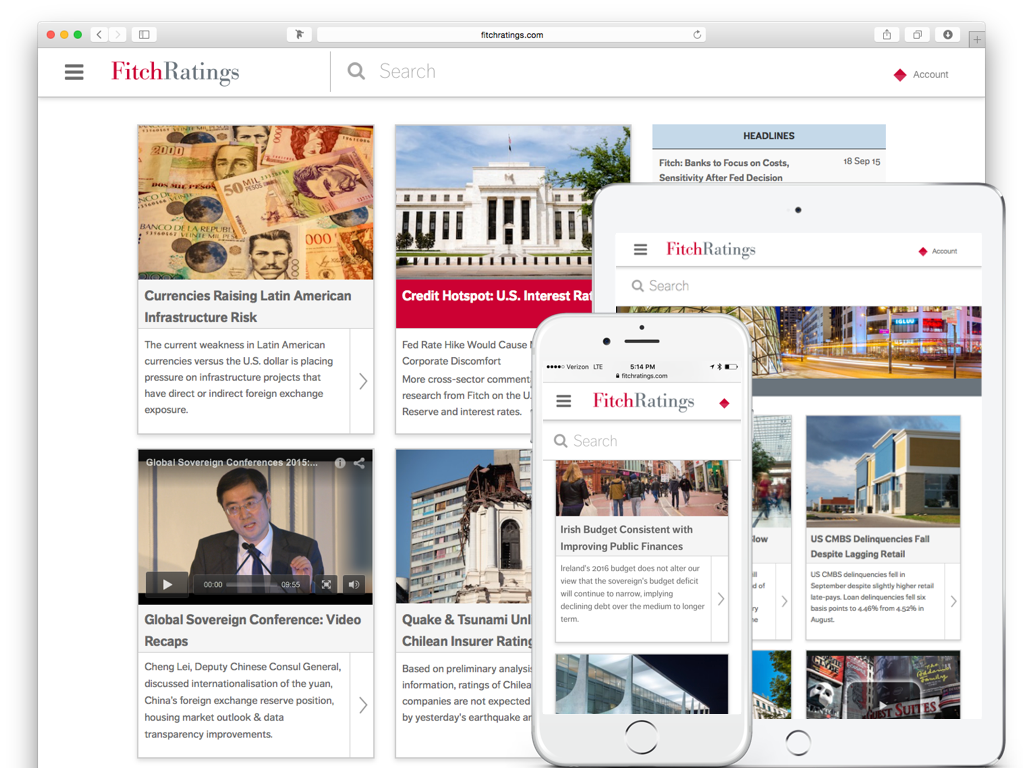Open 'Quake & Tsunami' Chilean Insurer article
Screen dimensions: 1023x768
point(467,630)
